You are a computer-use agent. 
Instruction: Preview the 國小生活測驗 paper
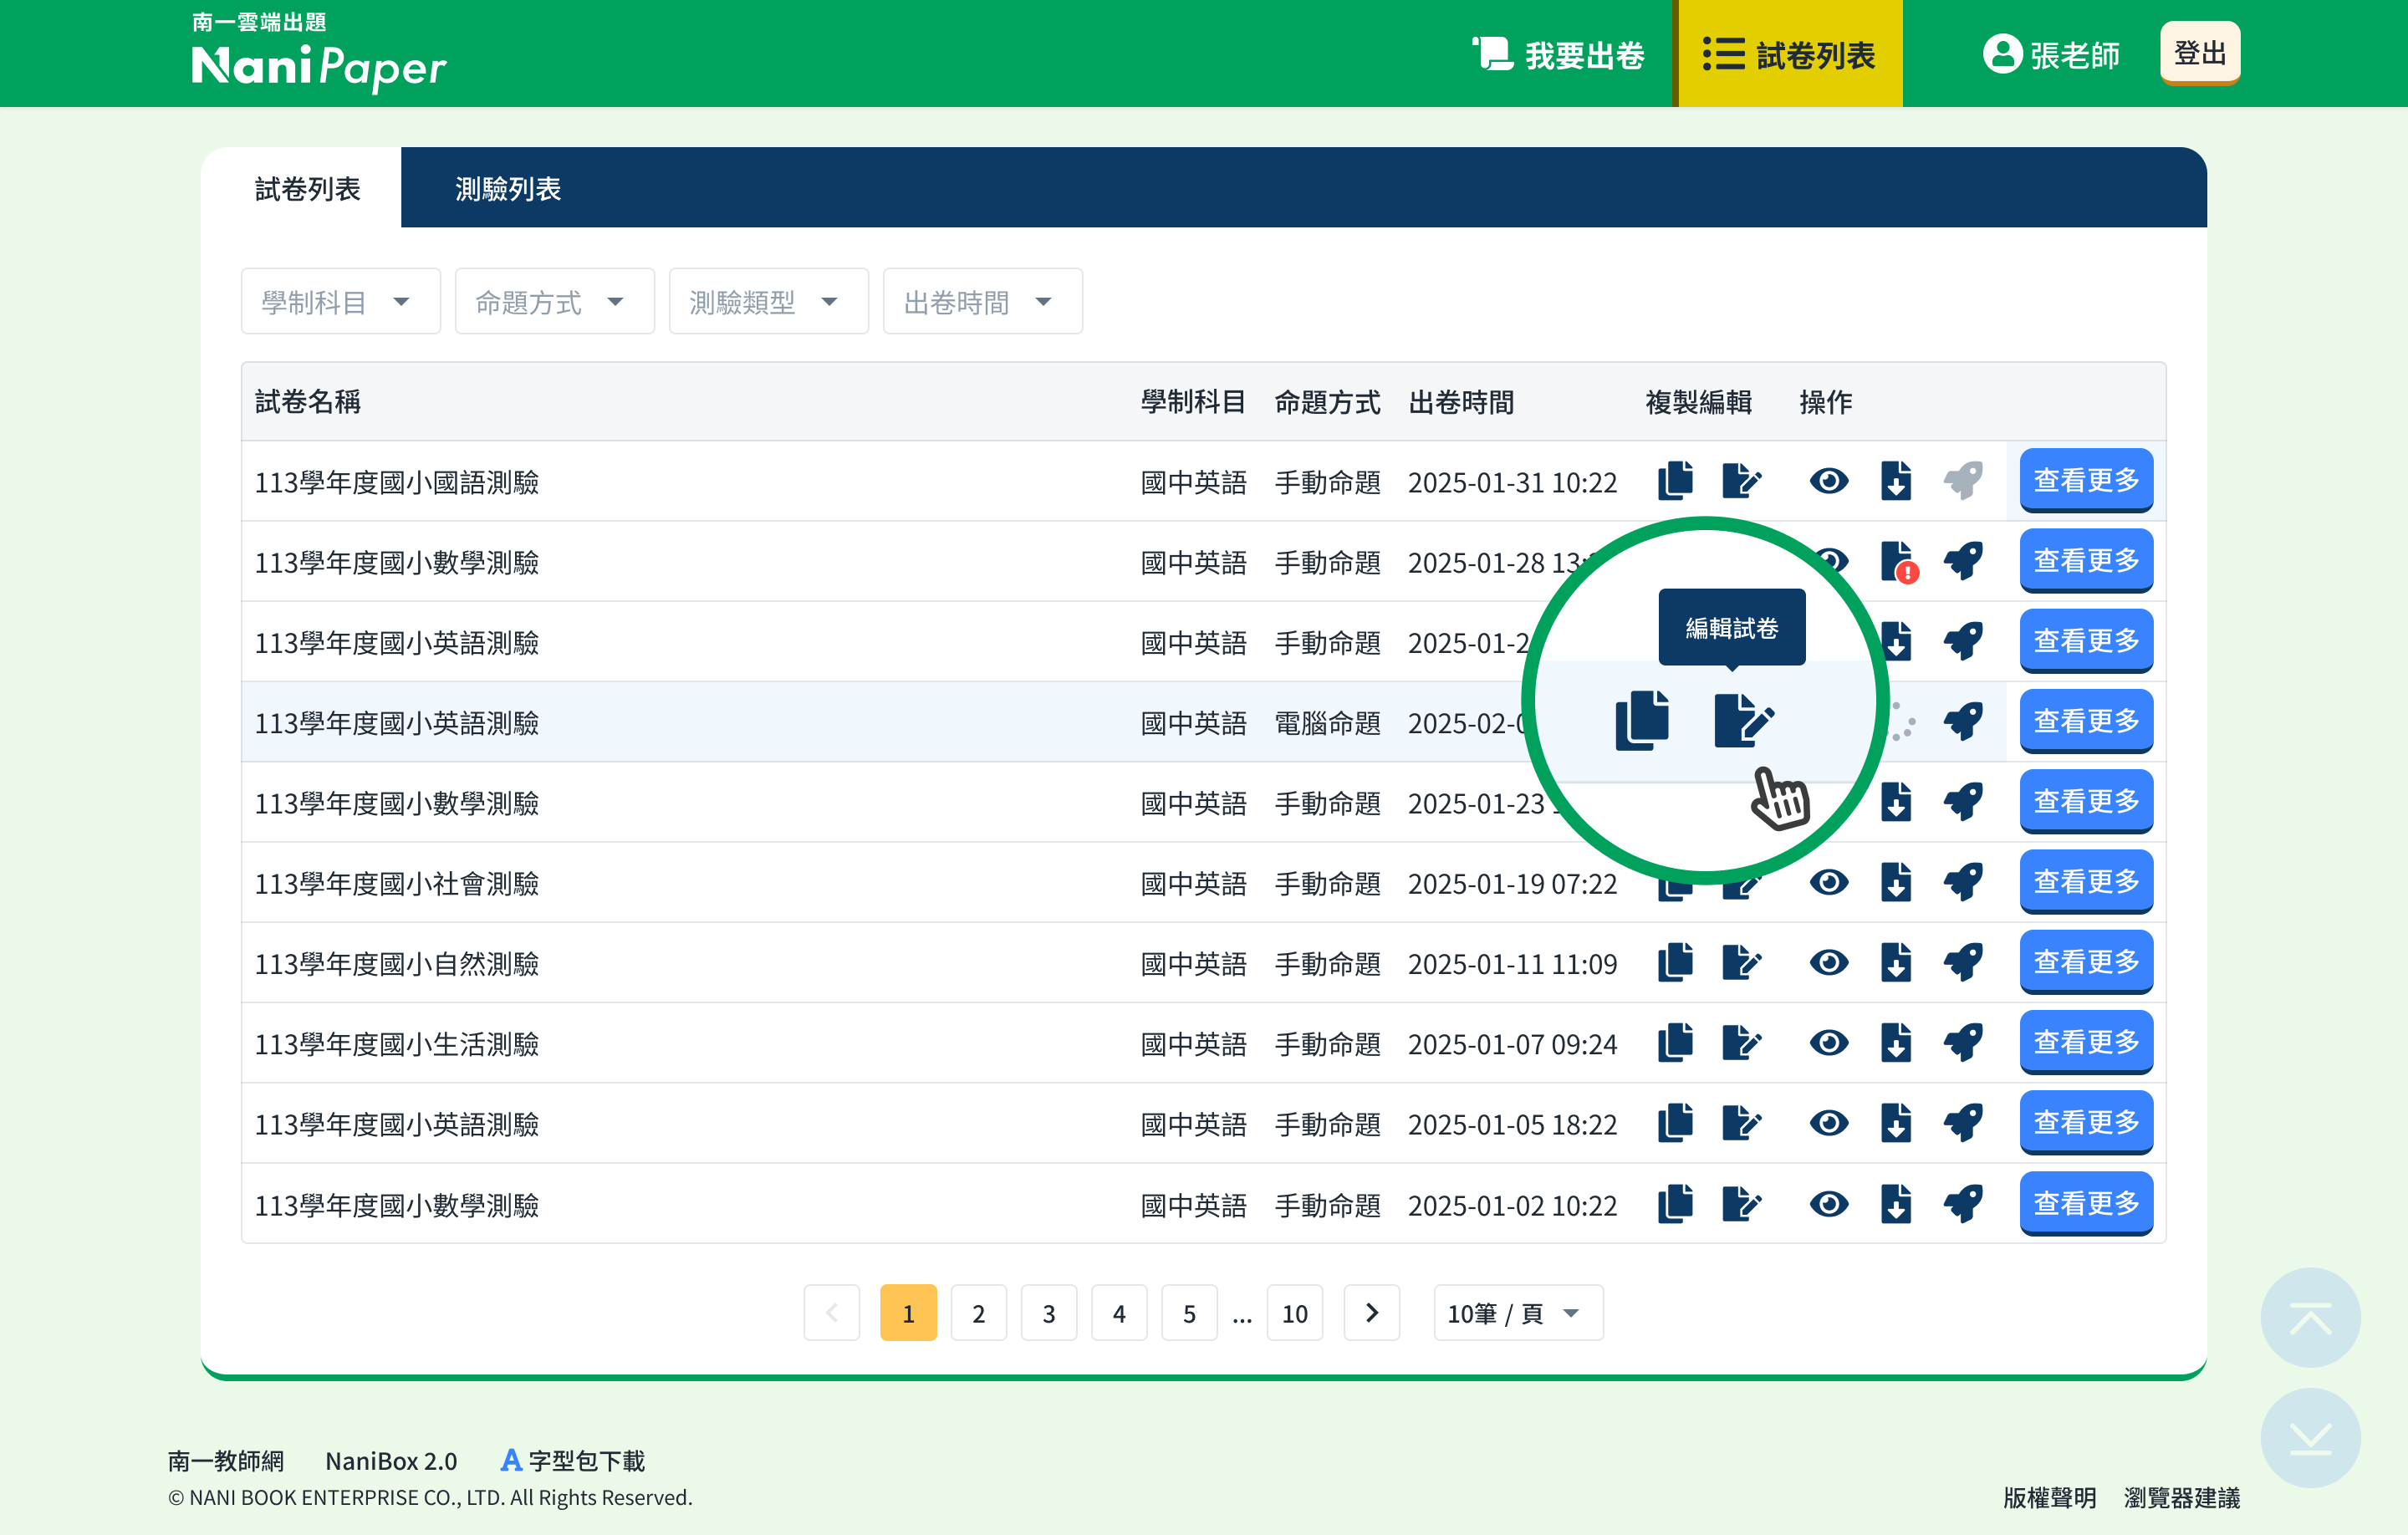[1829, 1043]
